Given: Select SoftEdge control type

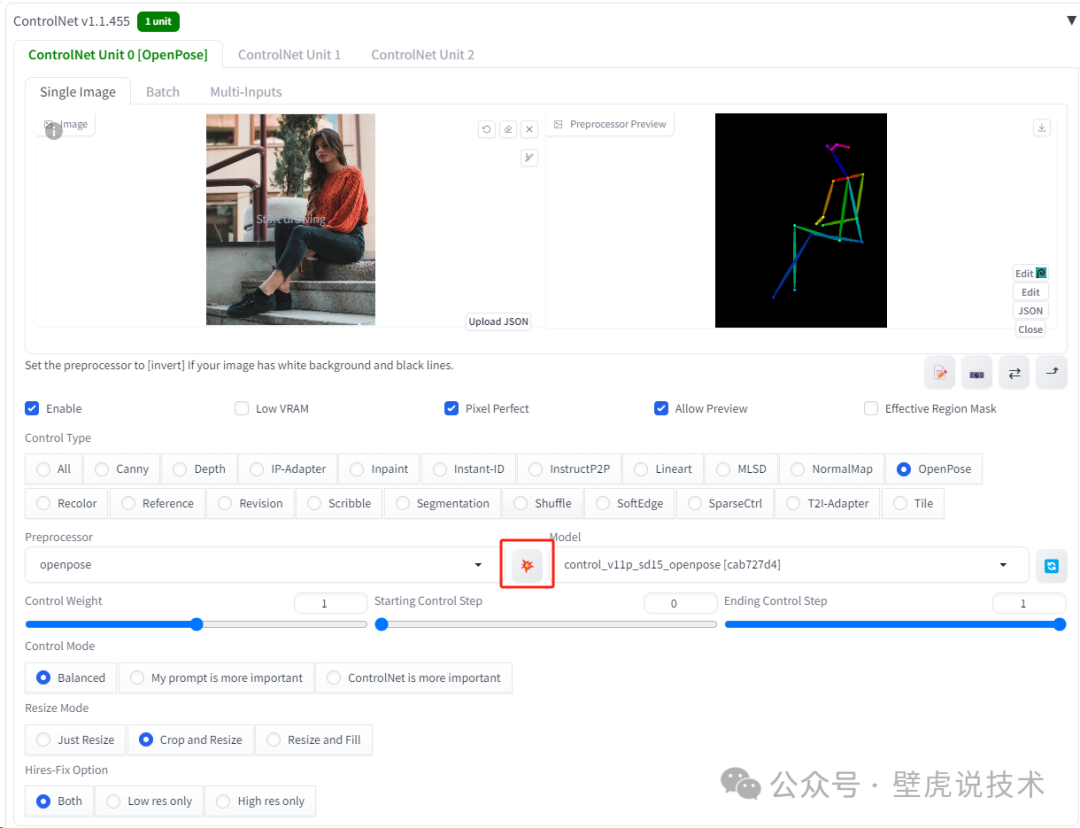Looking at the screenshot, I should coord(630,504).
